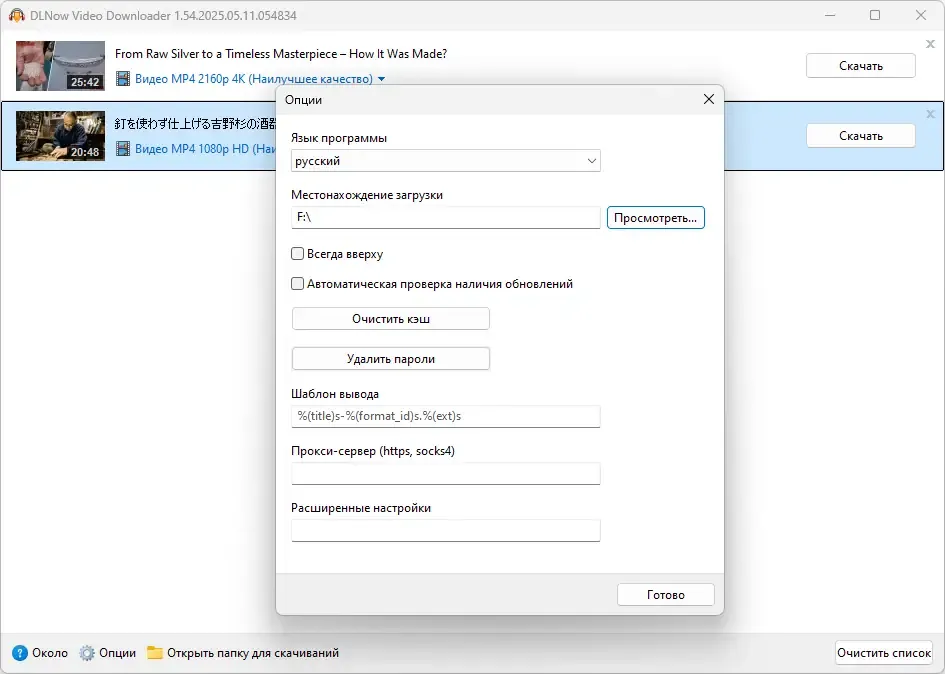Click the DLNow app icon in title bar
Screen dimensions: 945x674
tap(16, 15)
